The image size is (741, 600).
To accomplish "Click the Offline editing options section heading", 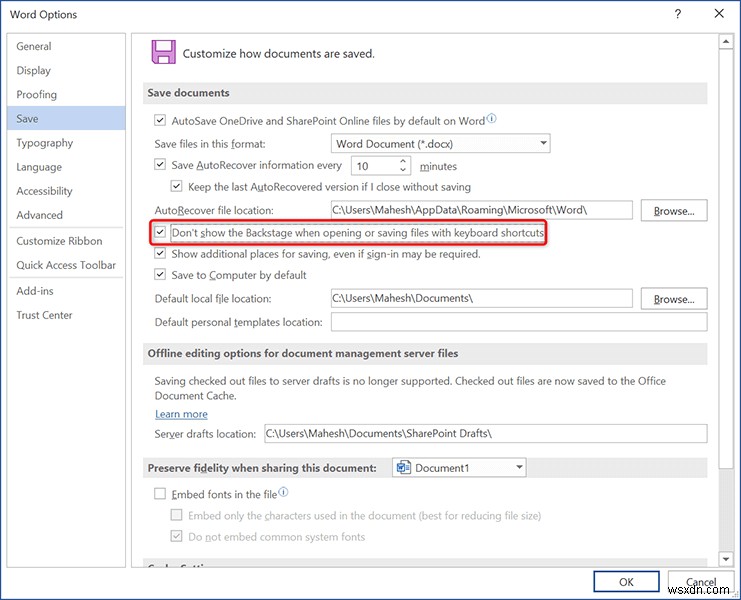I will point(302,353).
